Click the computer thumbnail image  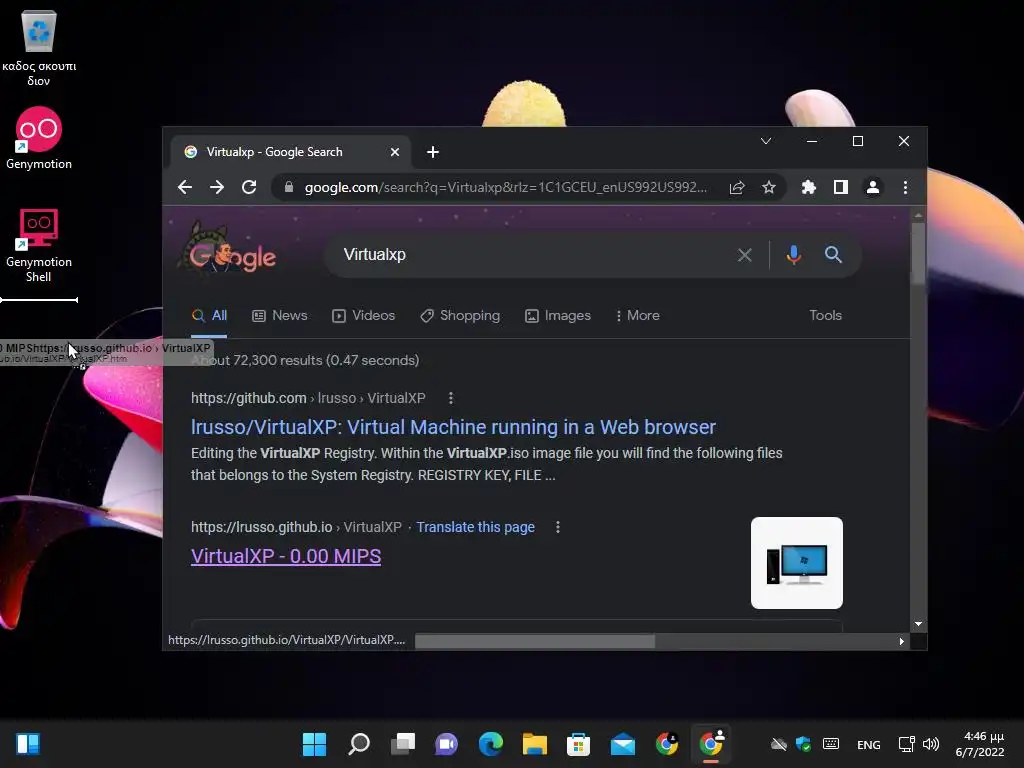click(797, 563)
